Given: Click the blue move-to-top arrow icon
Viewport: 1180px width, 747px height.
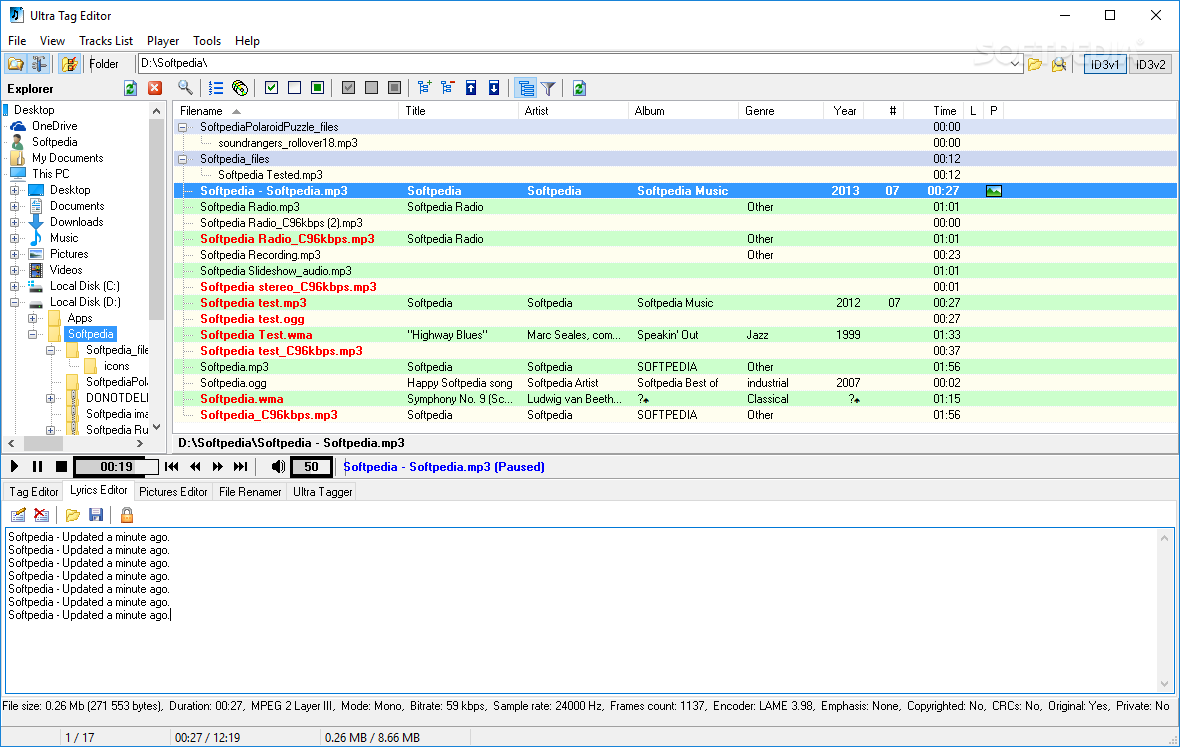Looking at the screenshot, I should pos(471,88).
